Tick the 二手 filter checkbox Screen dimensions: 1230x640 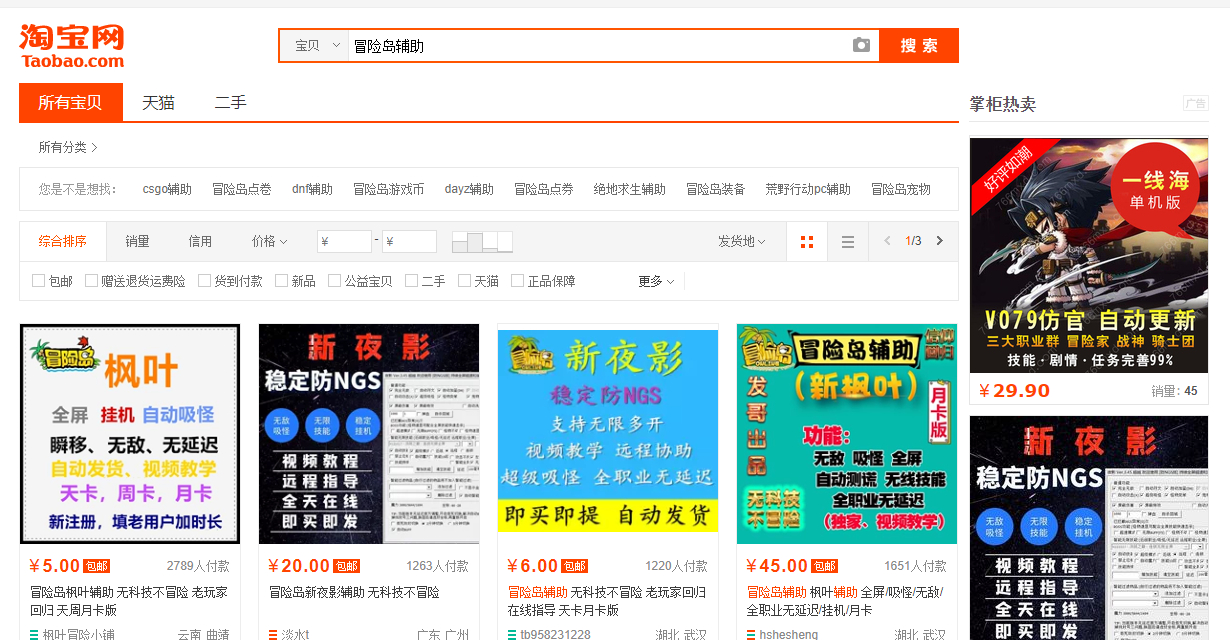411,281
